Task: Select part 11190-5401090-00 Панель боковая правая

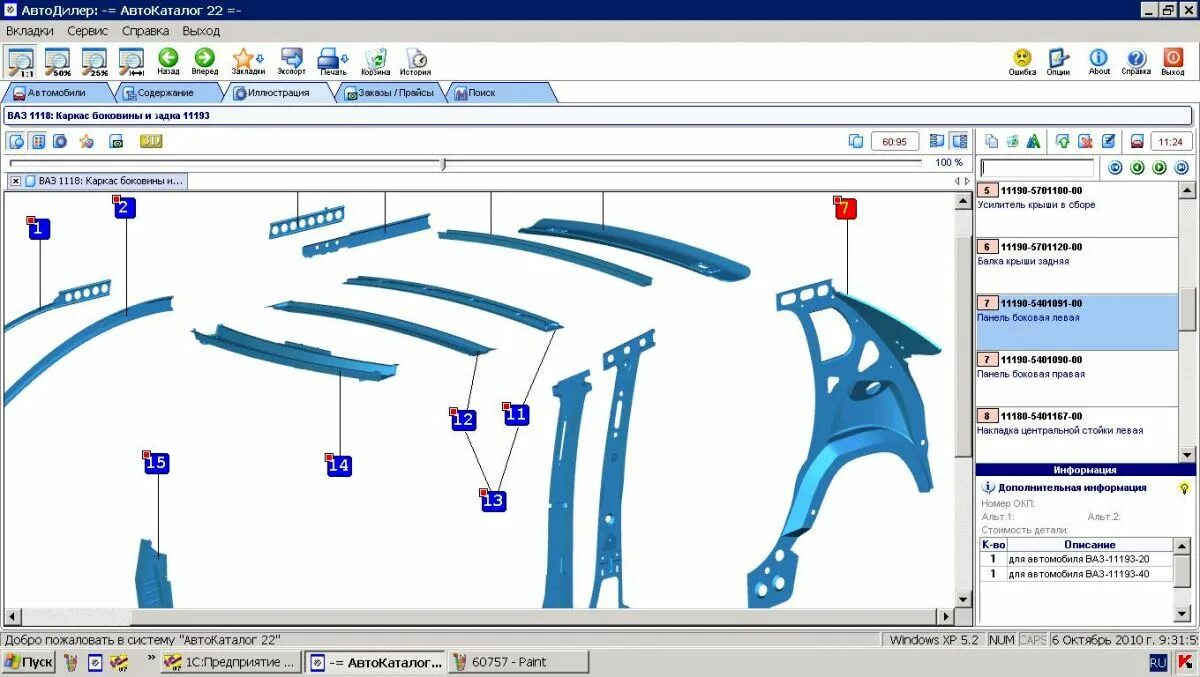Action: point(1077,378)
